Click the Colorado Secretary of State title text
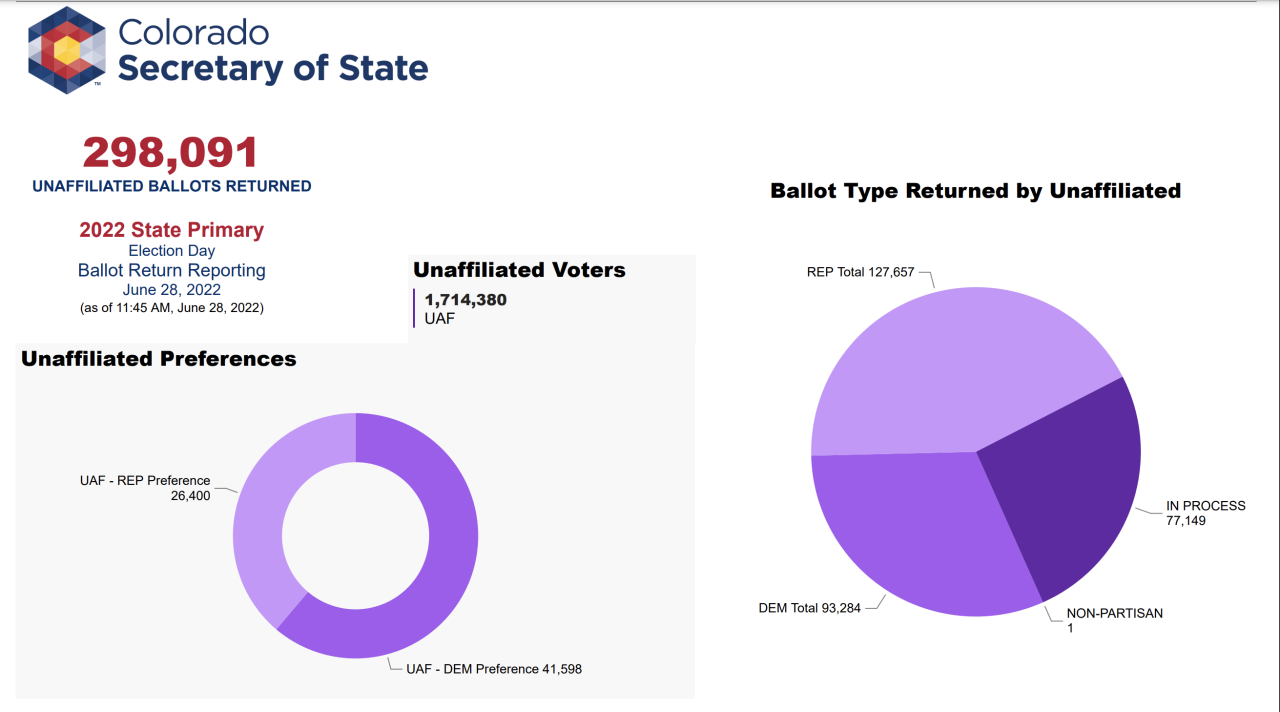The width and height of the screenshot is (1280, 712). (x=272, y=51)
